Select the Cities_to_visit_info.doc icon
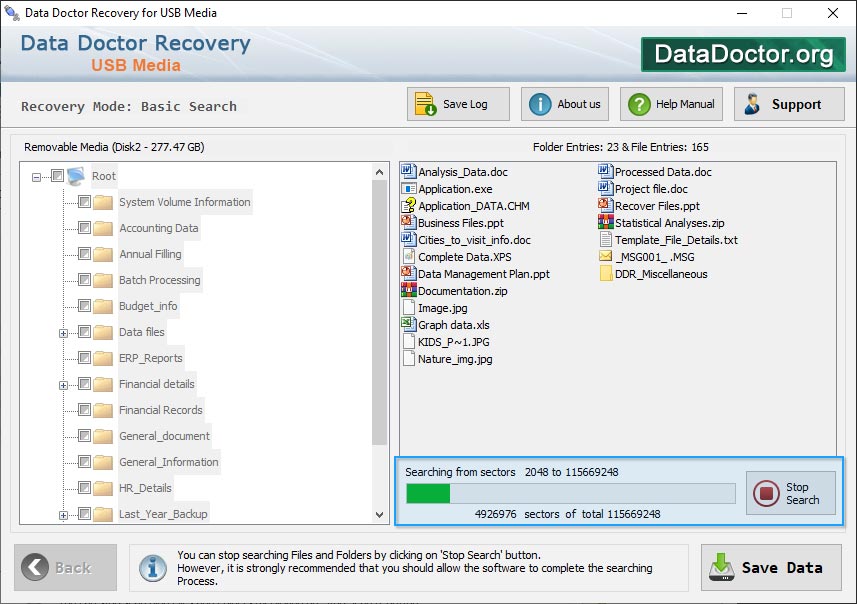The height and width of the screenshot is (604, 857). 408,239
